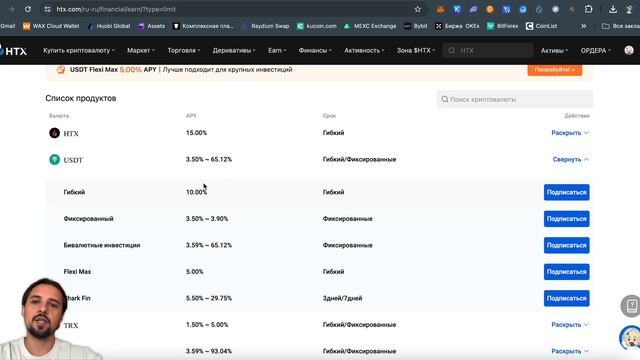Click the Список продуктов heading

click(x=81, y=98)
